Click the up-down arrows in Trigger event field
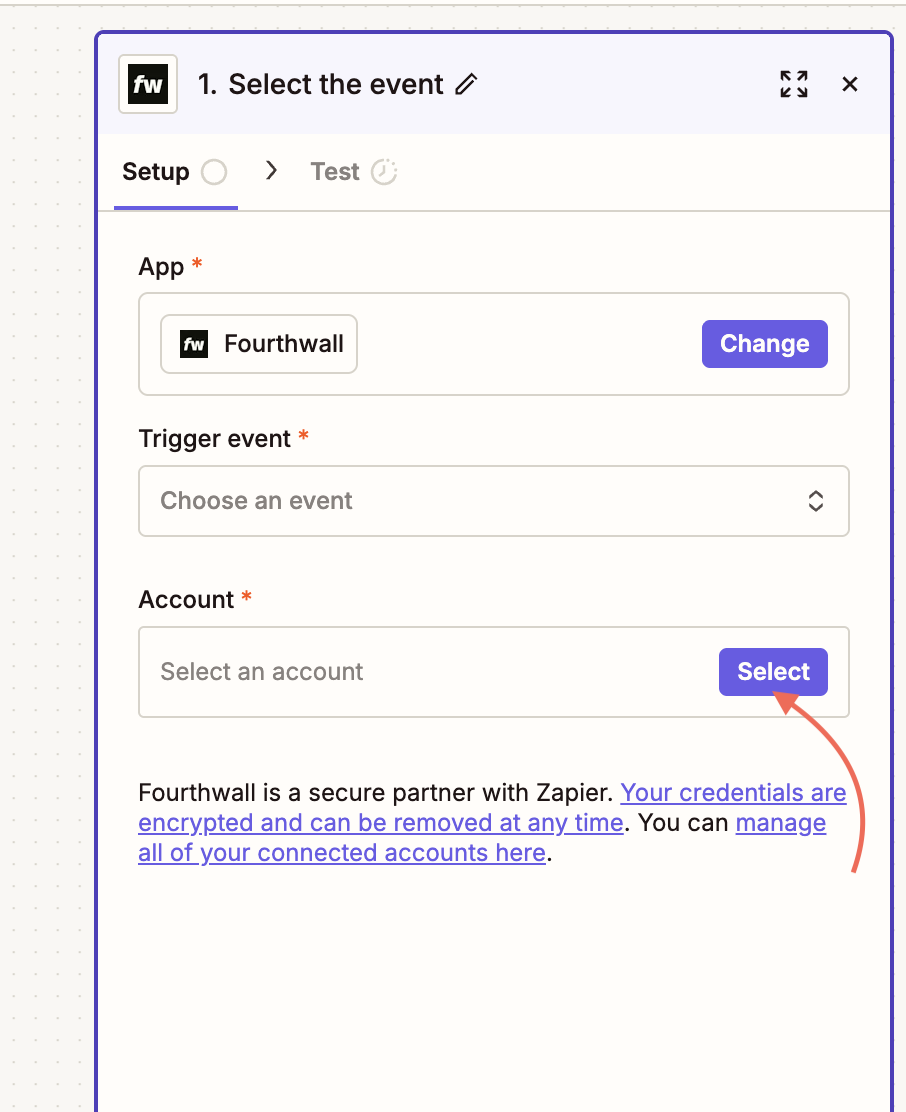Image resolution: width=906 pixels, height=1112 pixels. click(816, 501)
